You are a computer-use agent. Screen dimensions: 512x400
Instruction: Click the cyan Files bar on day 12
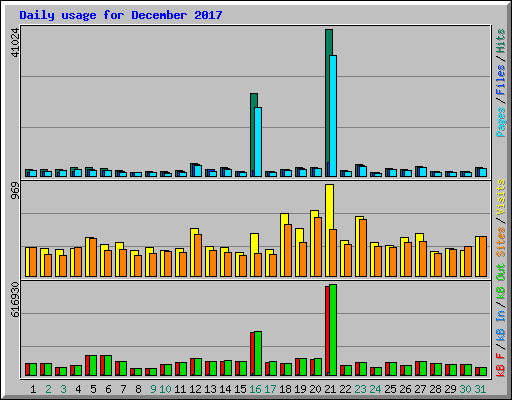[x=198, y=171]
